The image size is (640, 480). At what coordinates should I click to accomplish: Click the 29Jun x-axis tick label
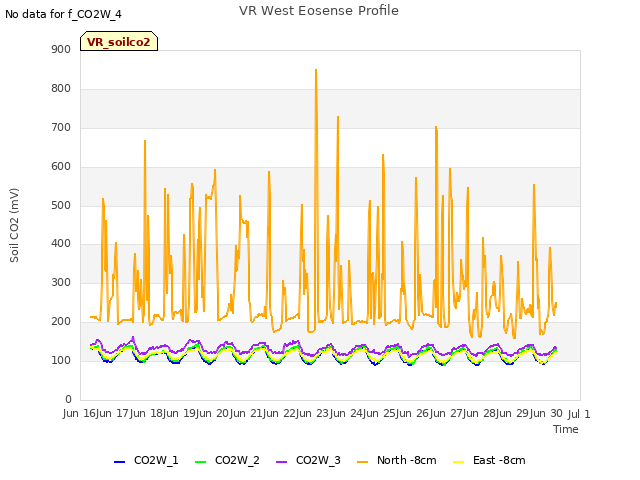pos(531,413)
